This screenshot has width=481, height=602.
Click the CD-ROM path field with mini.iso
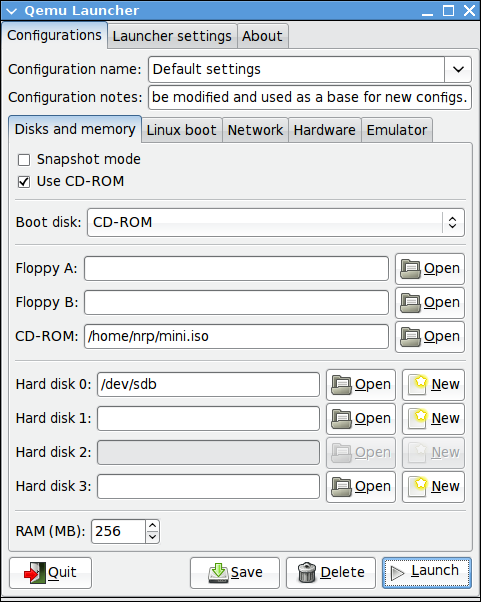[x=236, y=337]
